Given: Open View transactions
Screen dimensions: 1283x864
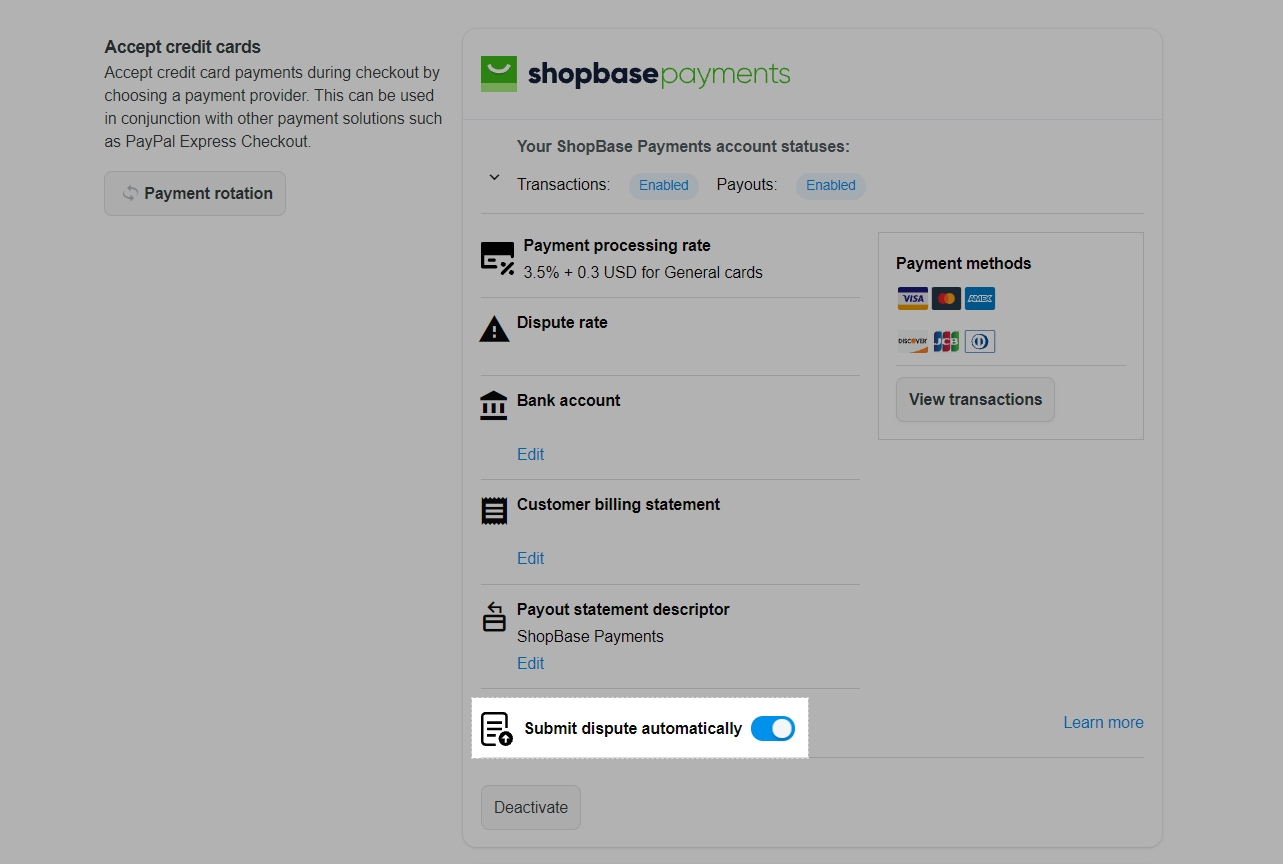Looking at the screenshot, I should pyautogui.click(x=975, y=399).
